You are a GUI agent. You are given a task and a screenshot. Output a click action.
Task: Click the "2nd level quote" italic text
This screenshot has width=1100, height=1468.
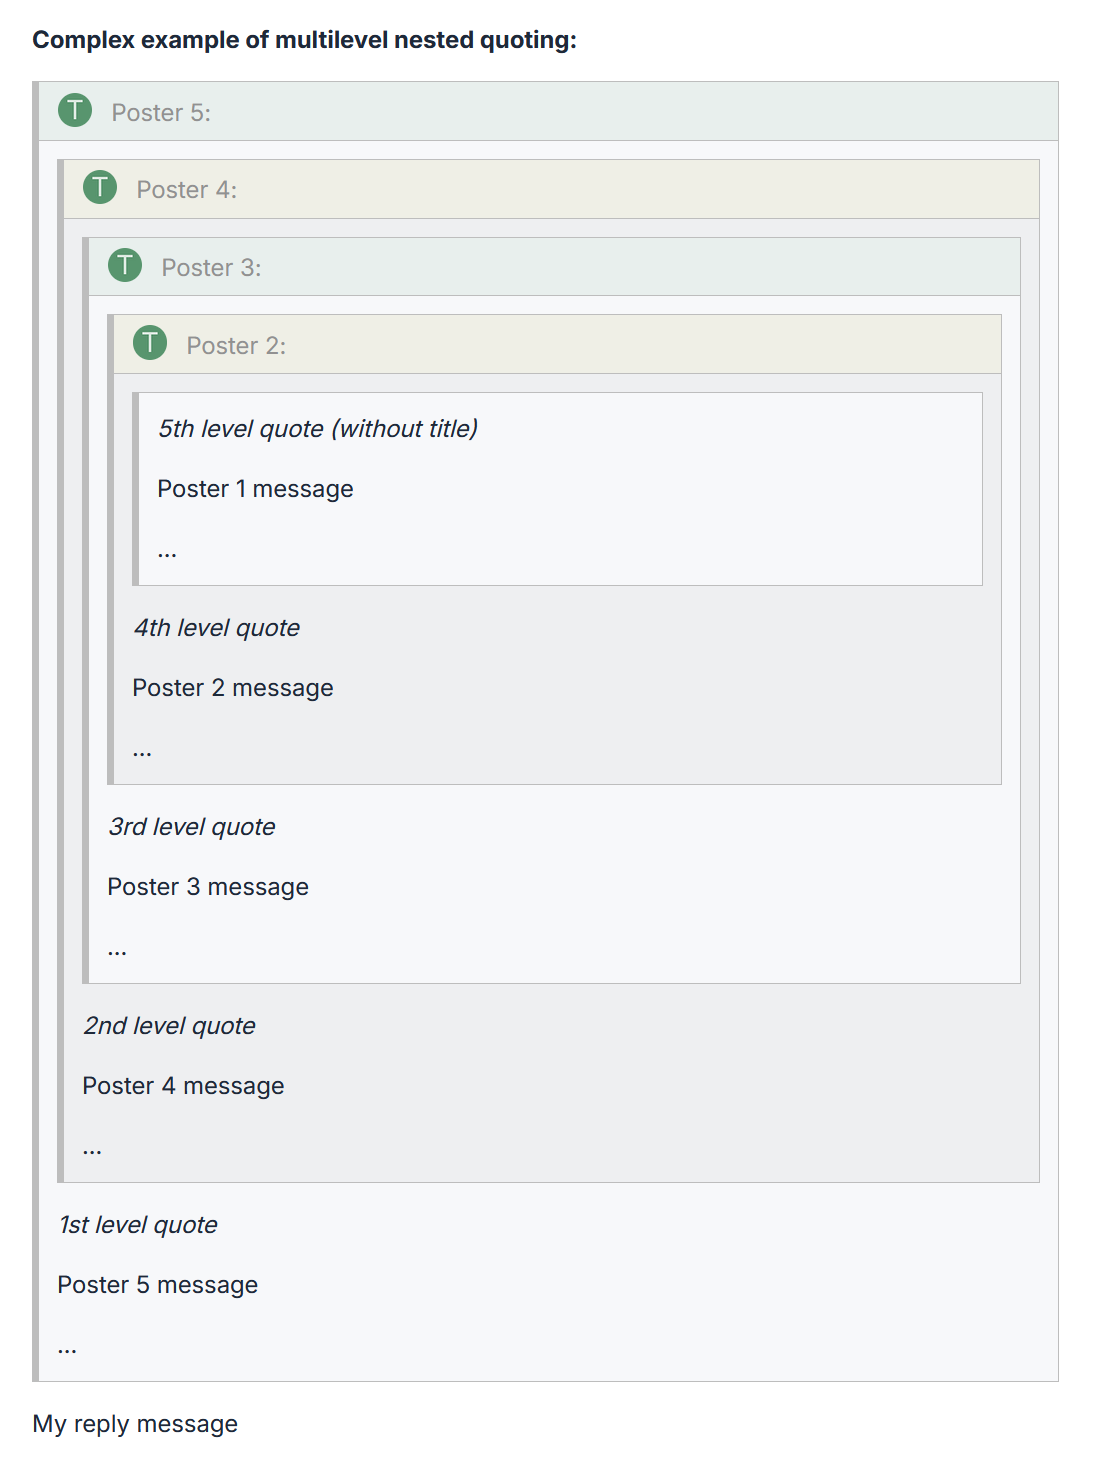[x=169, y=1026]
